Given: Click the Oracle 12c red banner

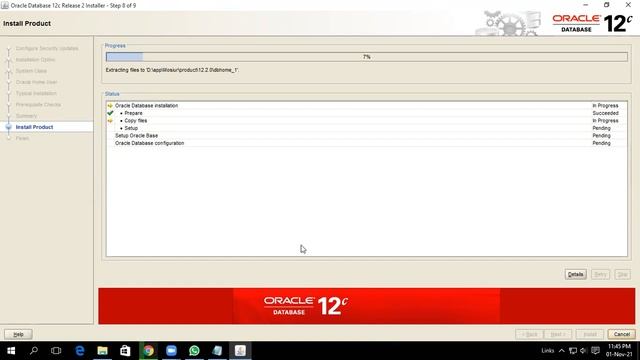Looking at the screenshot, I should point(367,306).
